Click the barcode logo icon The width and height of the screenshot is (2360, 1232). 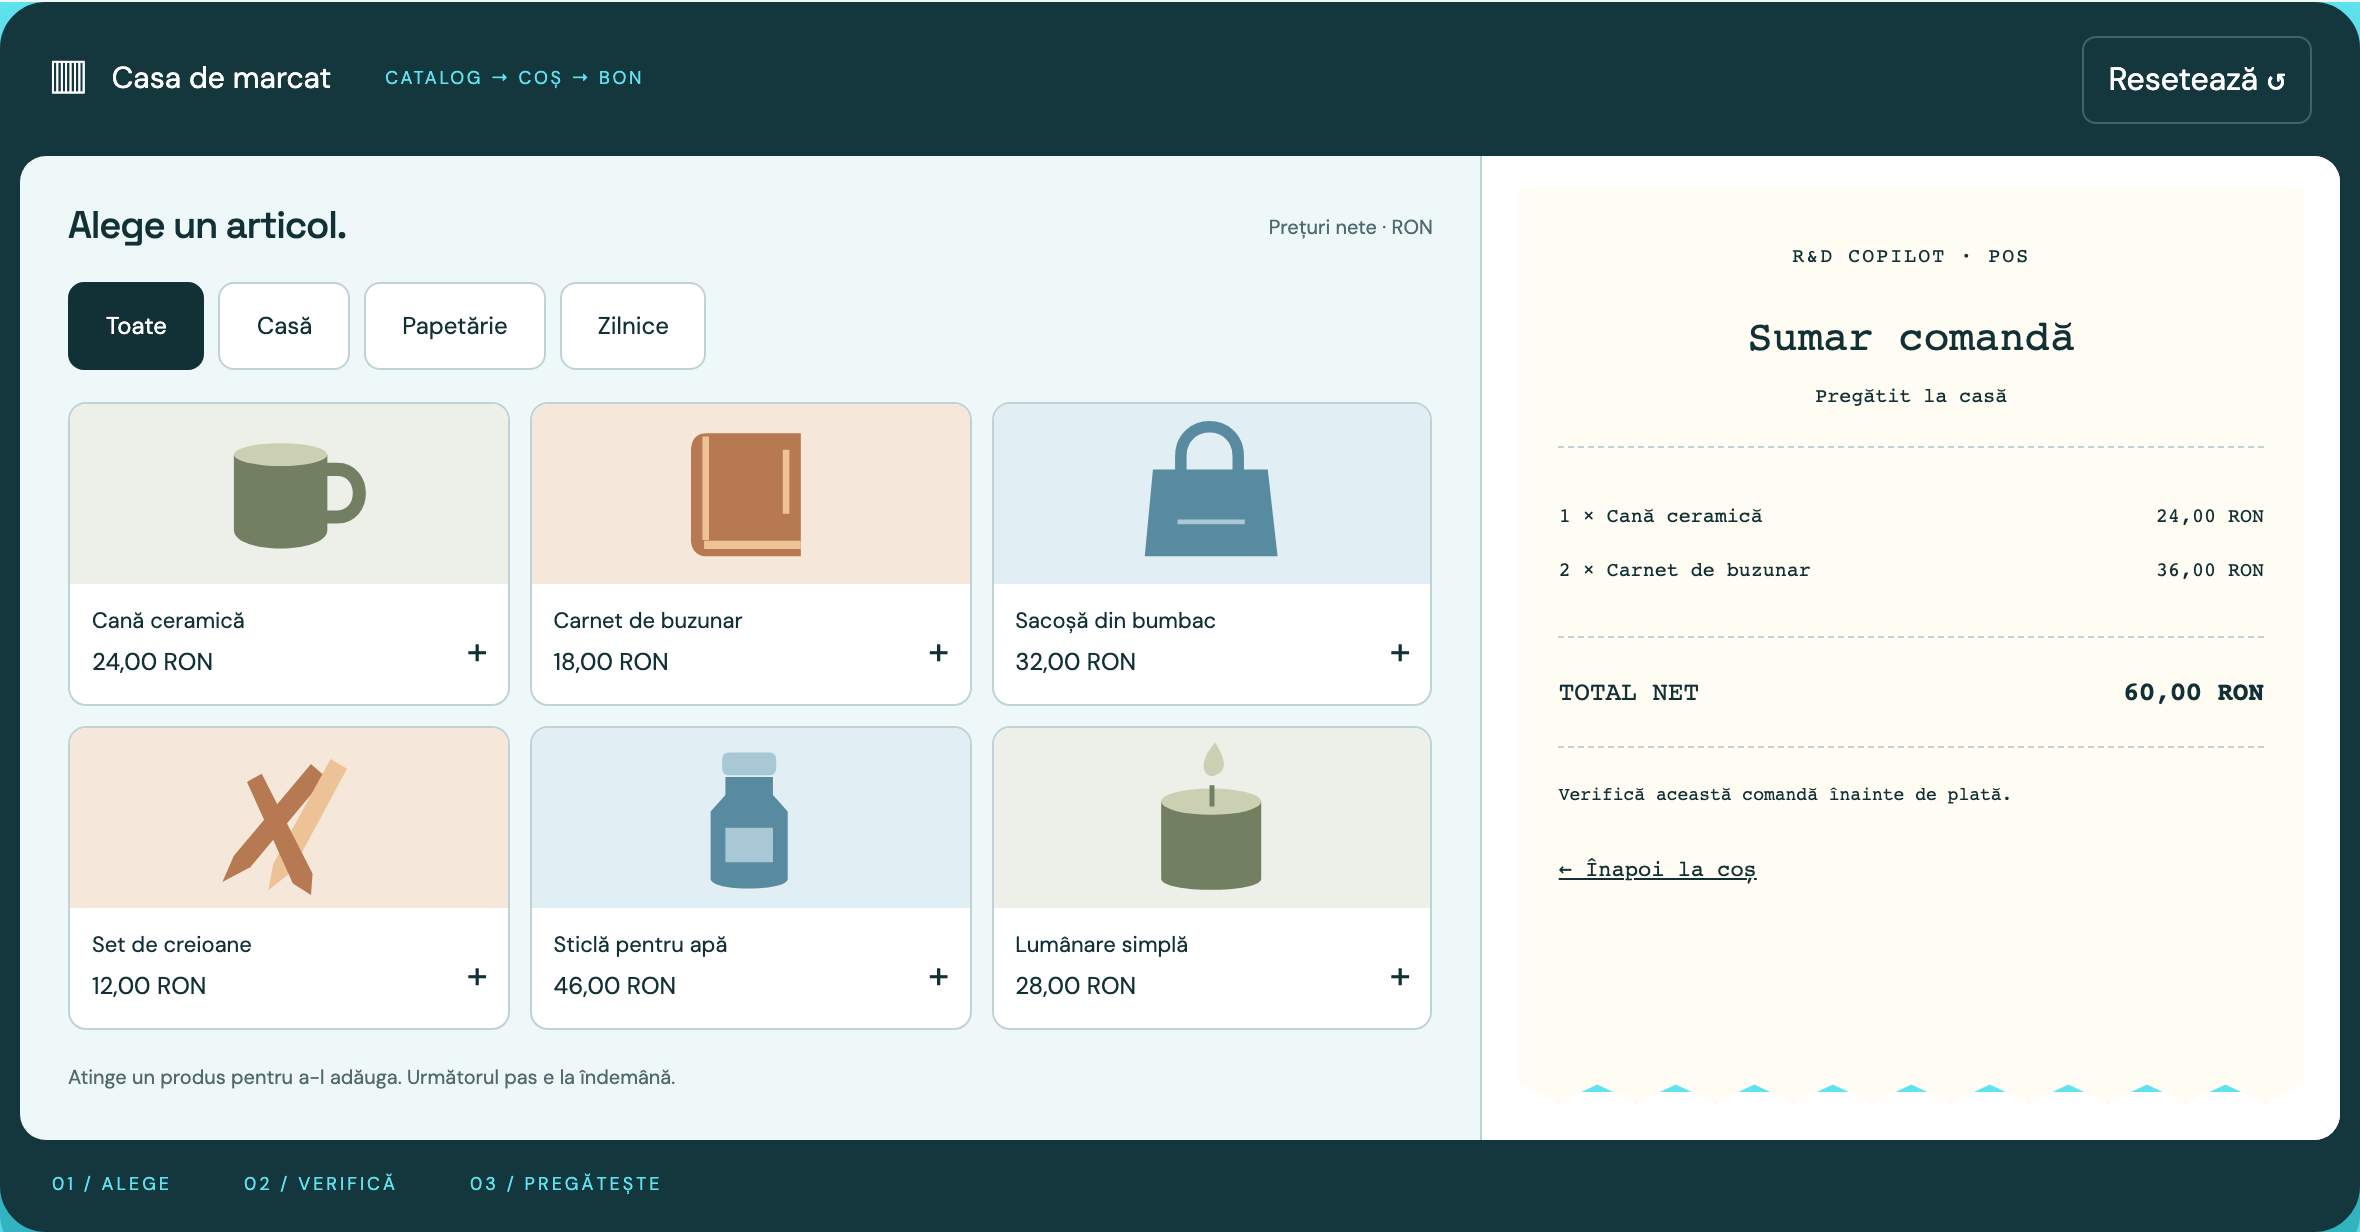[68, 77]
